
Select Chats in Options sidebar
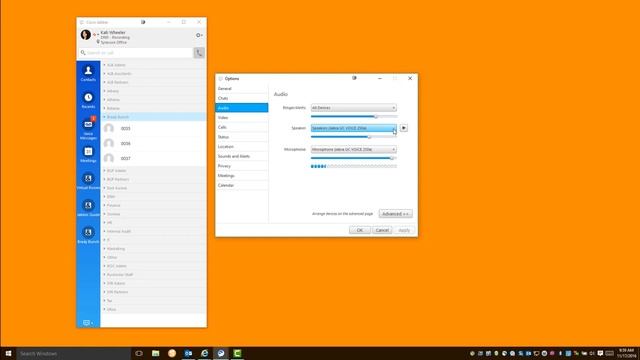242,98
